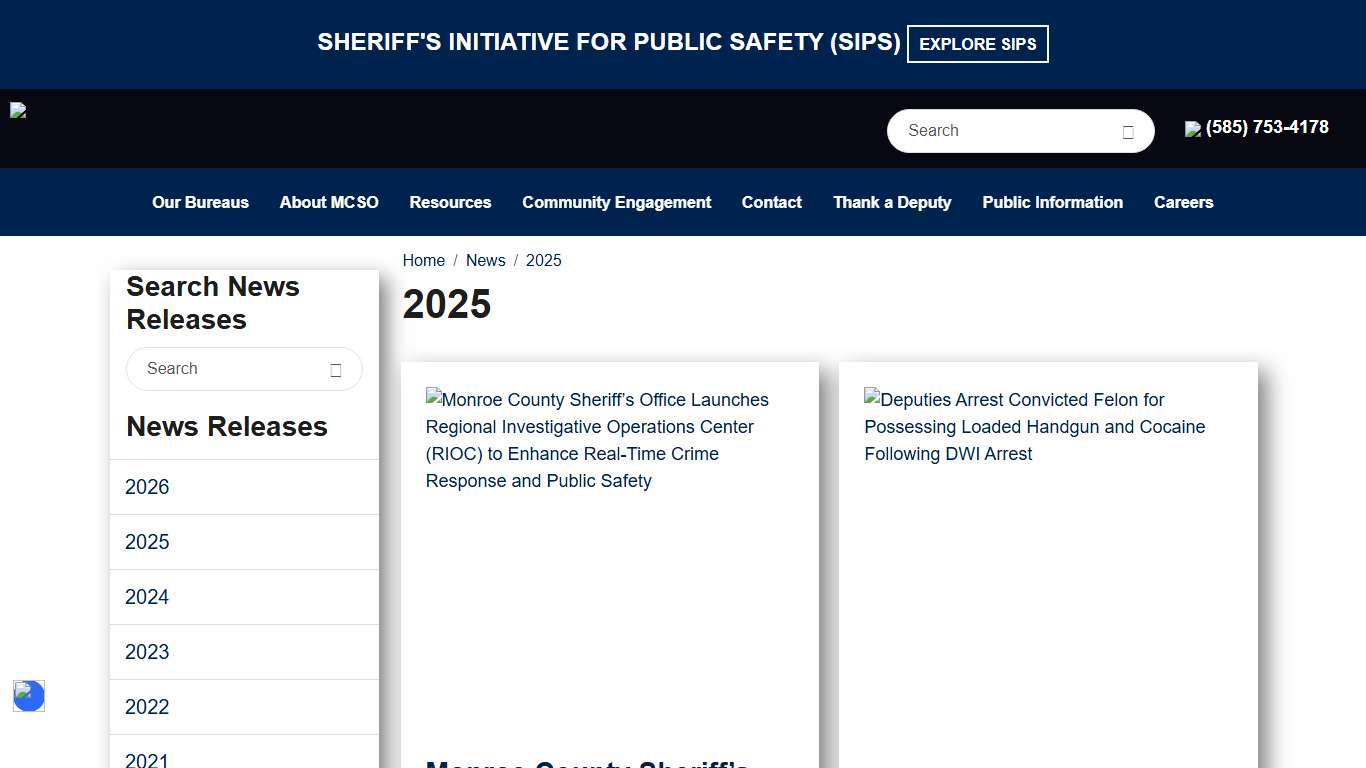This screenshot has height=768, width=1366.
Task: Select Community Engagement in the navigation
Action: coord(616,202)
